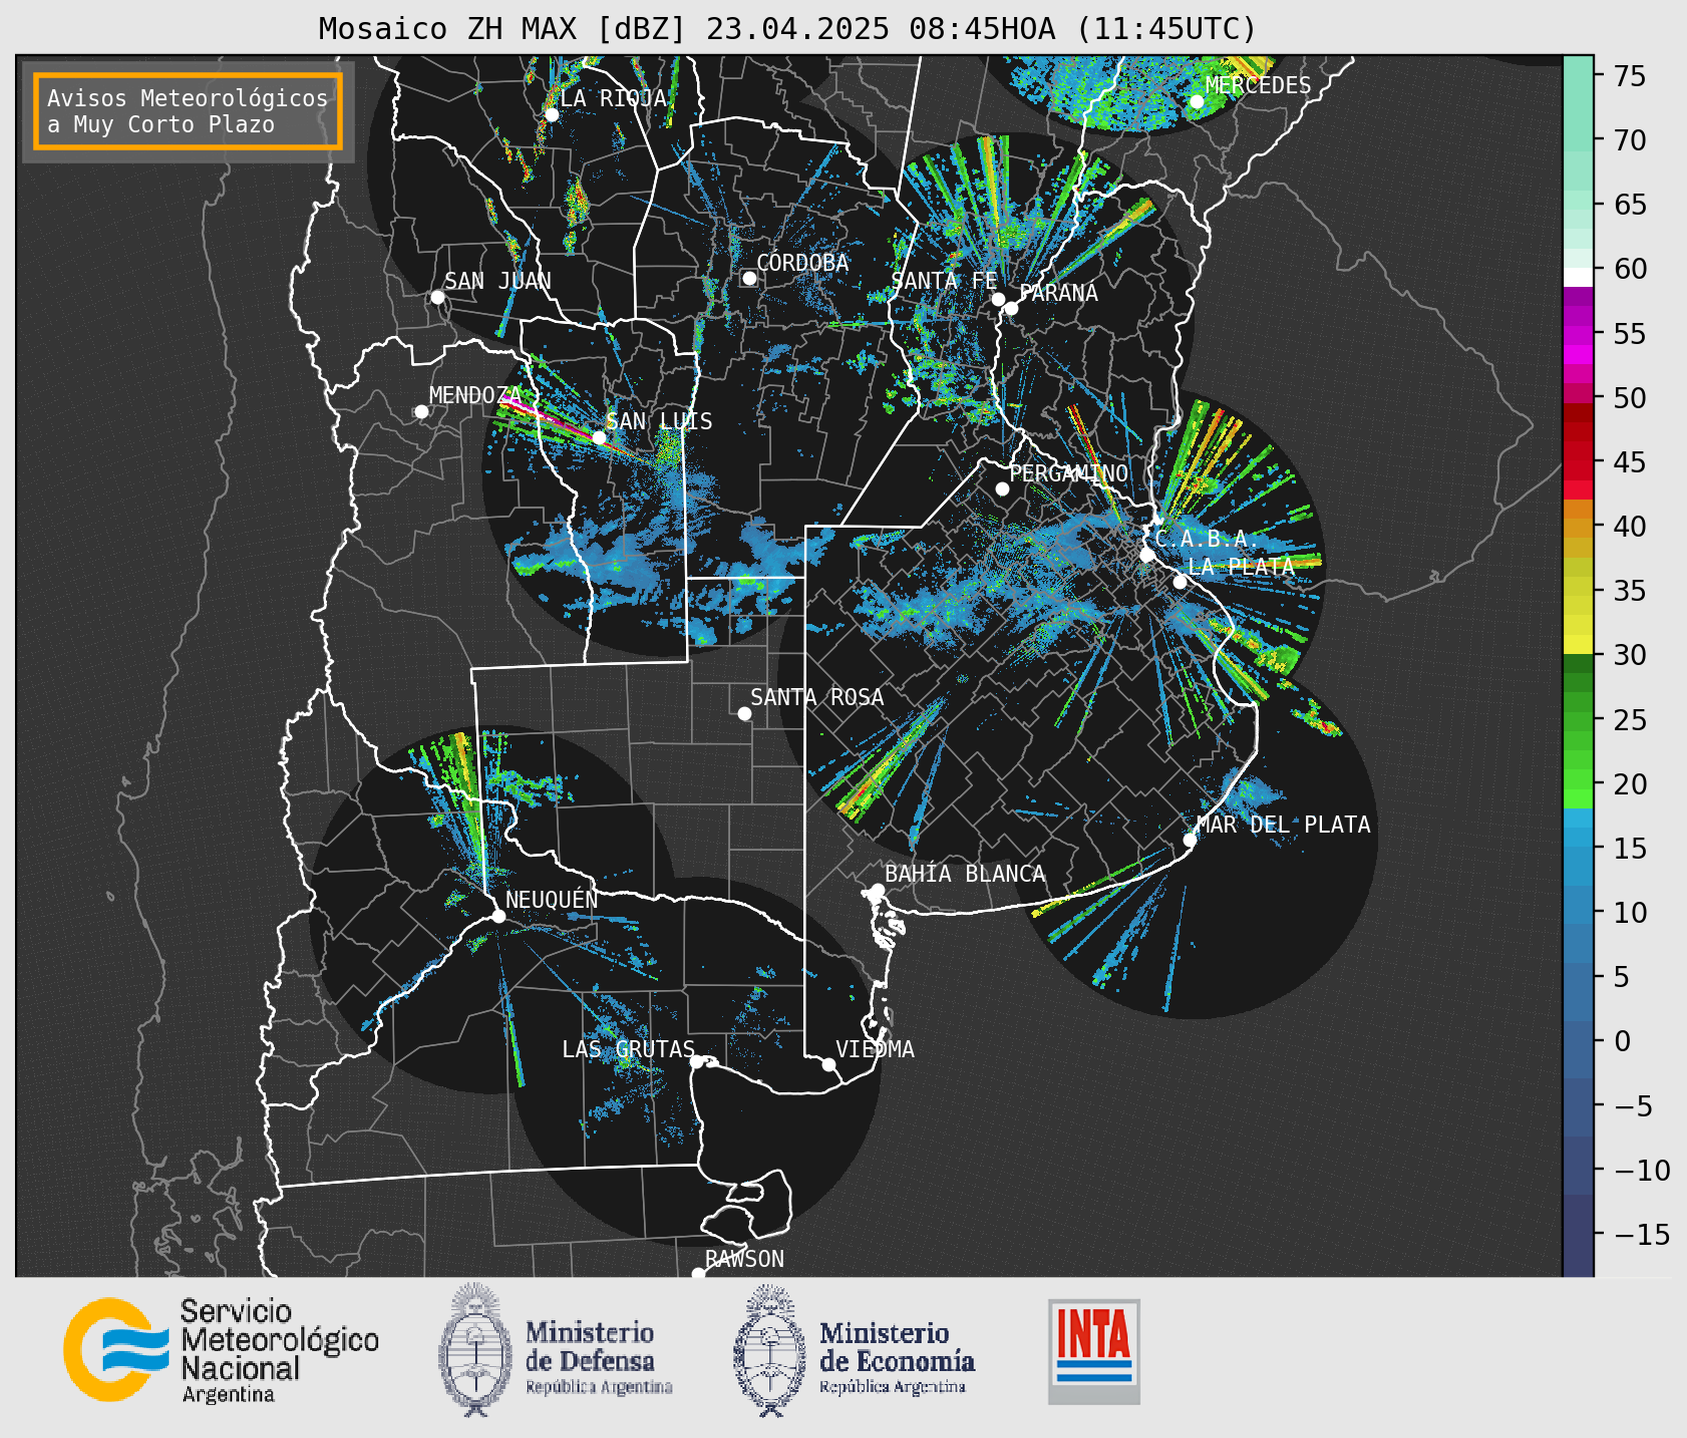
Task: Click the BAHÍA BLANCA label text
Action: pos(965,873)
